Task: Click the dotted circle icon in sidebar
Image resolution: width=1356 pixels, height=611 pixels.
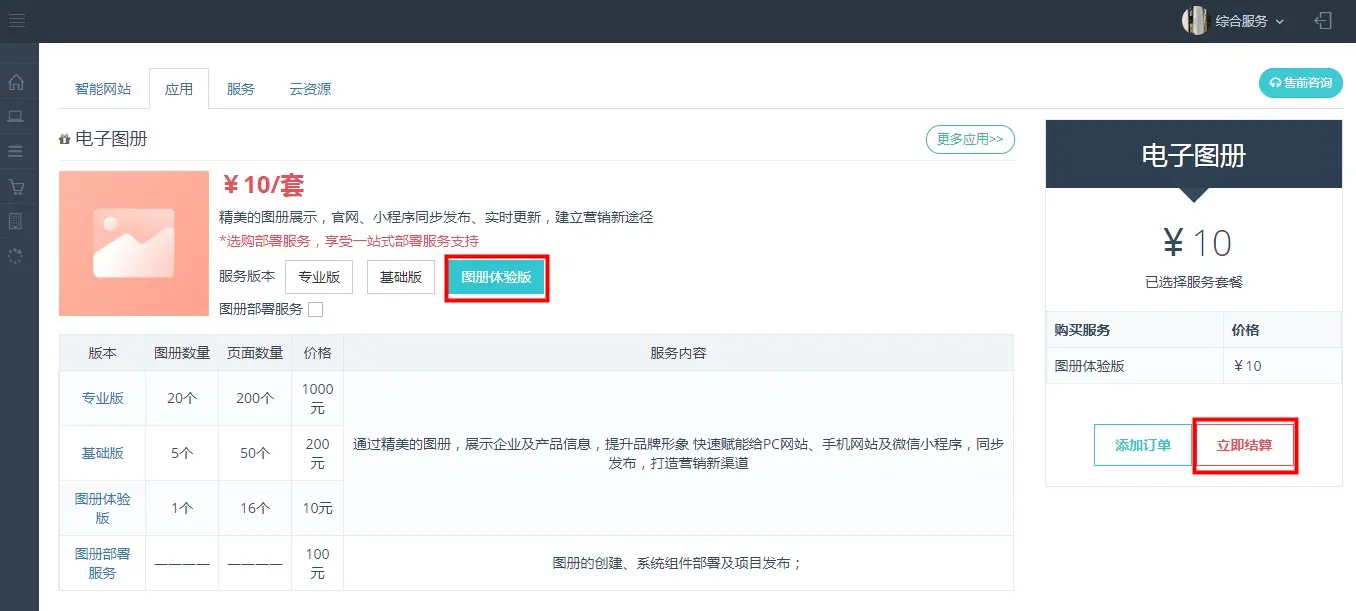Action: pyautogui.click(x=16, y=256)
